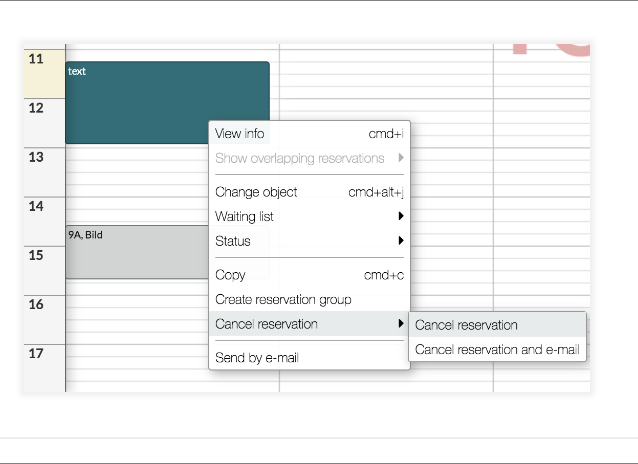The height and width of the screenshot is (464, 638).
Task: Click Cancel reservation in the submenu
Action: [497, 325]
